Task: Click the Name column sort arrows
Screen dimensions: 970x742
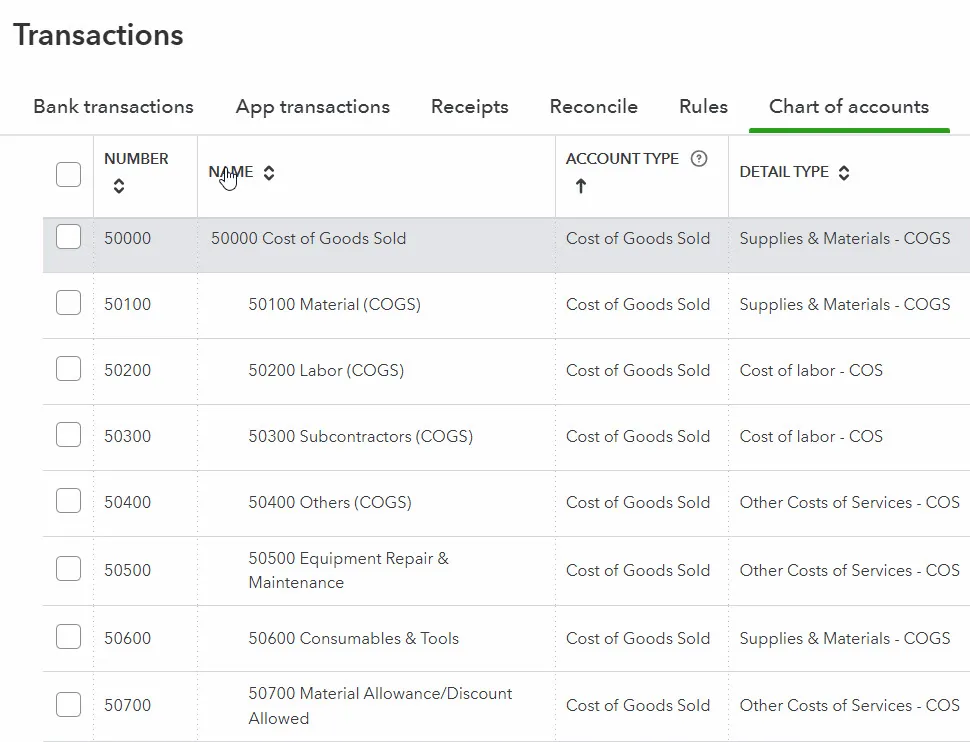Action: coord(269,173)
